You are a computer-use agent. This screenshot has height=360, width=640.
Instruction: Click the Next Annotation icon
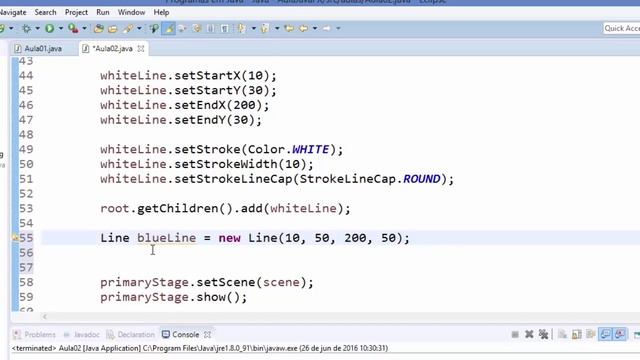242,29
